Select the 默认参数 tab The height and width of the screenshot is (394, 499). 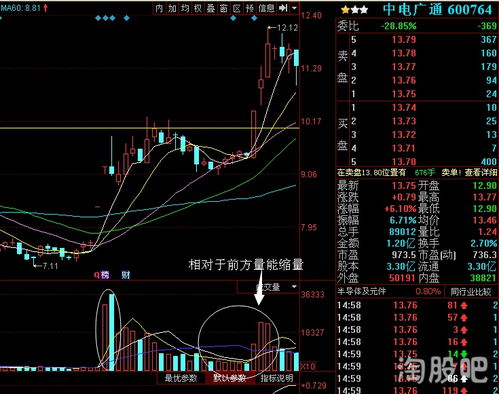(230, 378)
